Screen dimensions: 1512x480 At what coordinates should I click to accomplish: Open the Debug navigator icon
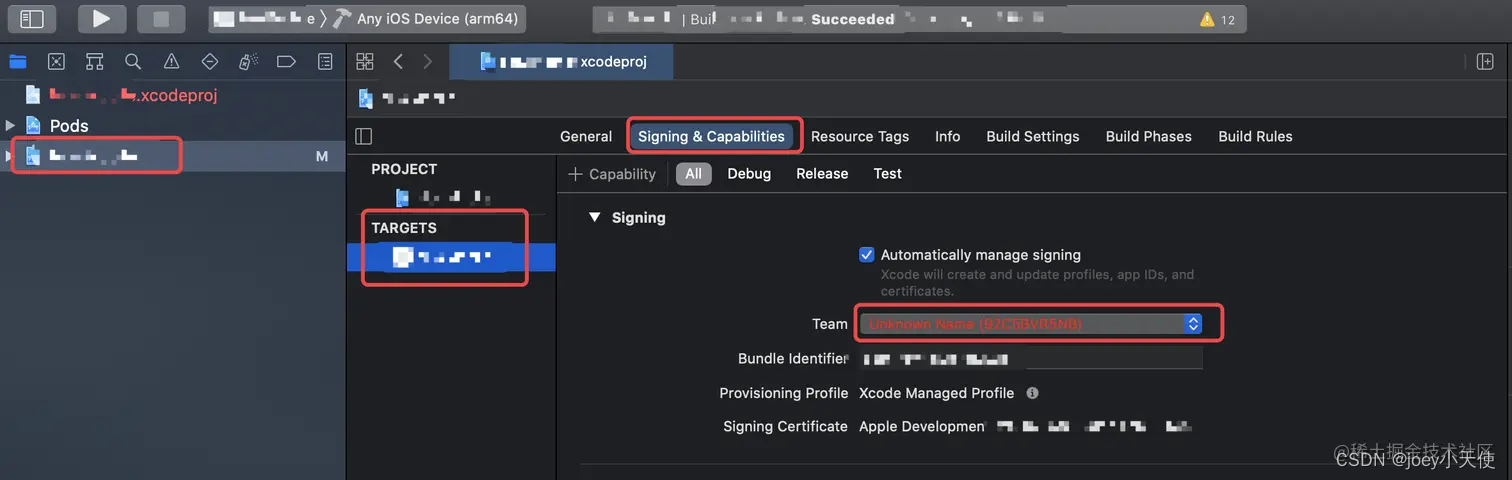248,62
